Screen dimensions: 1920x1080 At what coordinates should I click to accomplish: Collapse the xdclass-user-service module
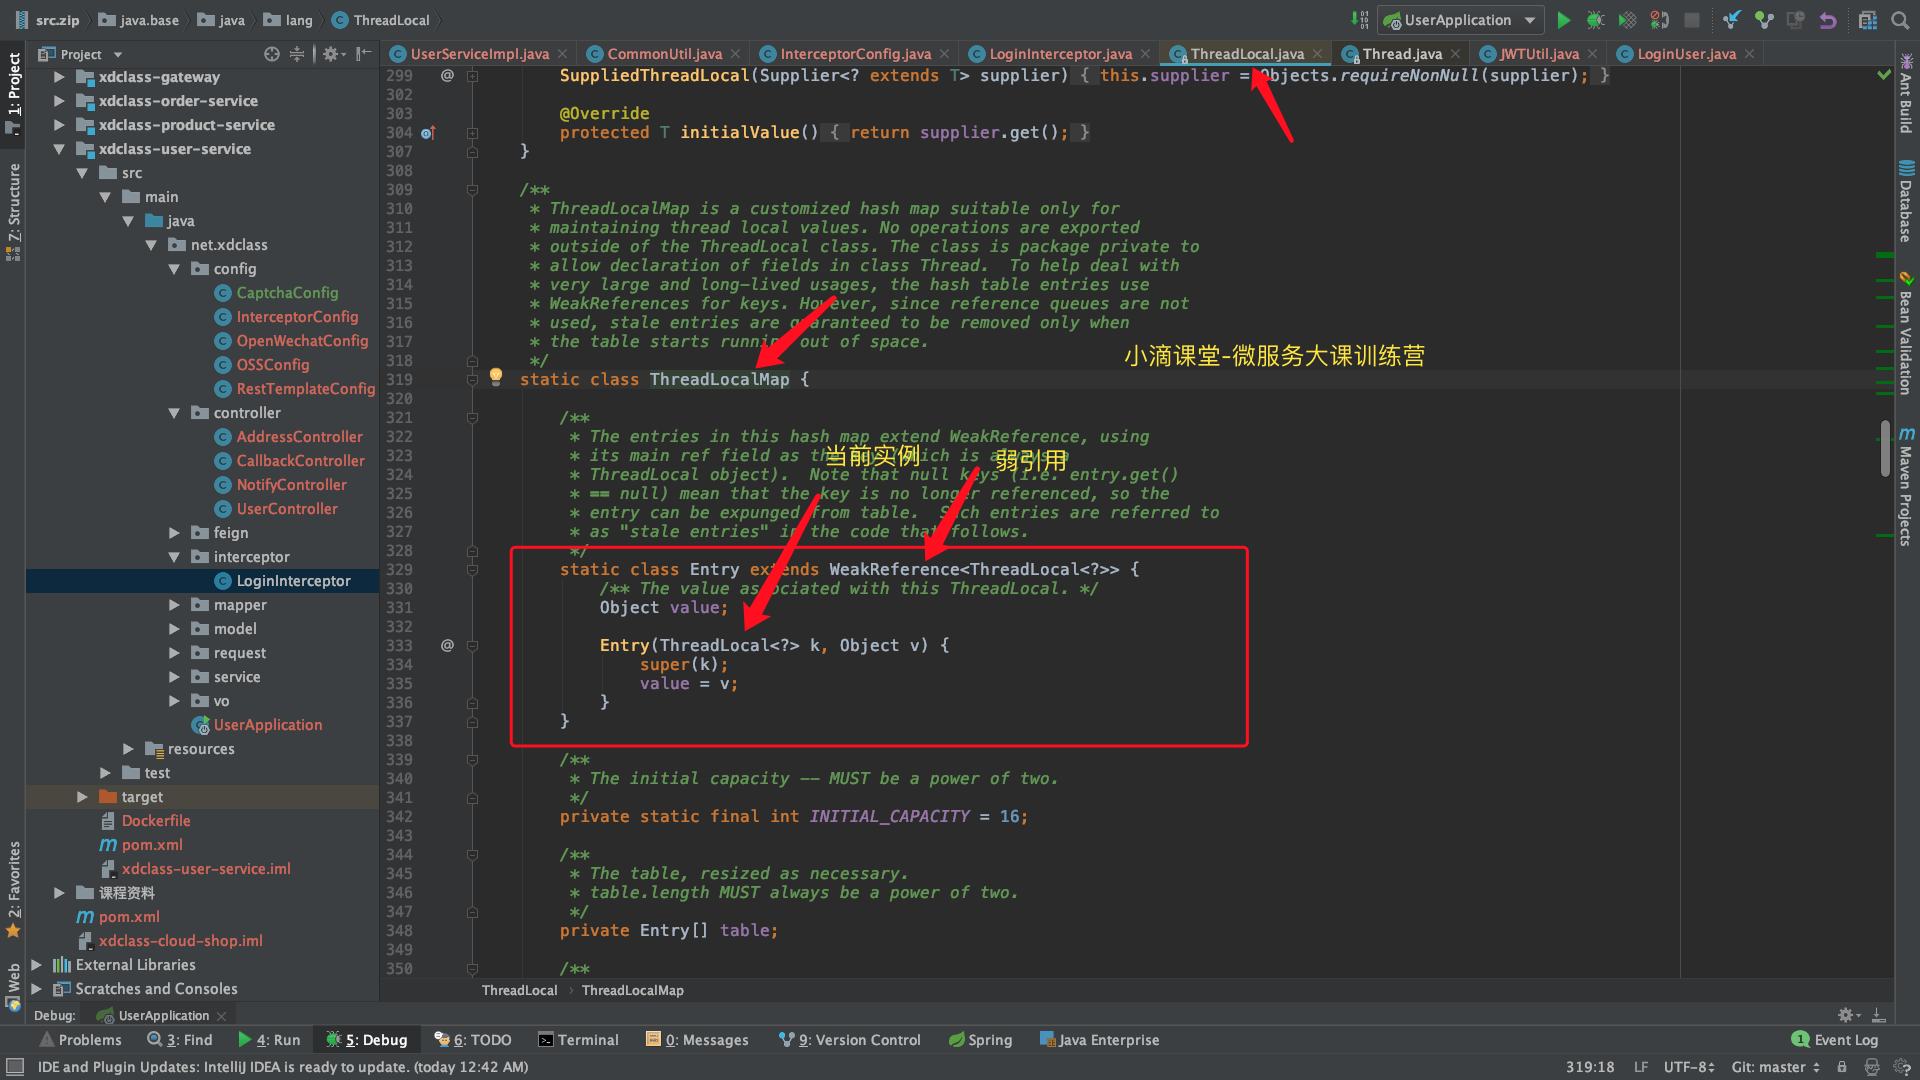pyautogui.click(x=59, y=149)
